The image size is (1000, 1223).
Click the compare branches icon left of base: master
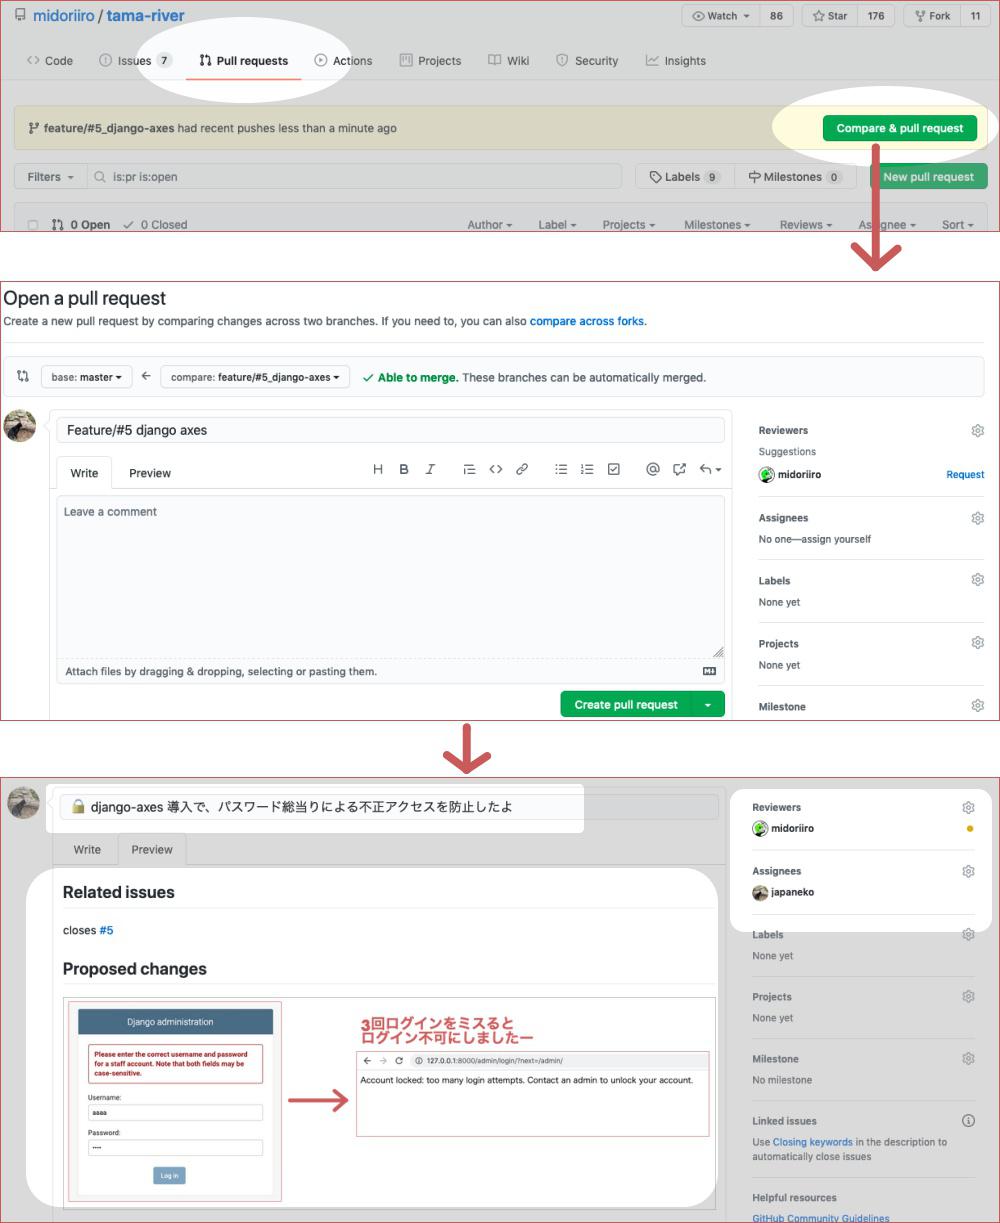pyautogui.click(x=23, y=377)
